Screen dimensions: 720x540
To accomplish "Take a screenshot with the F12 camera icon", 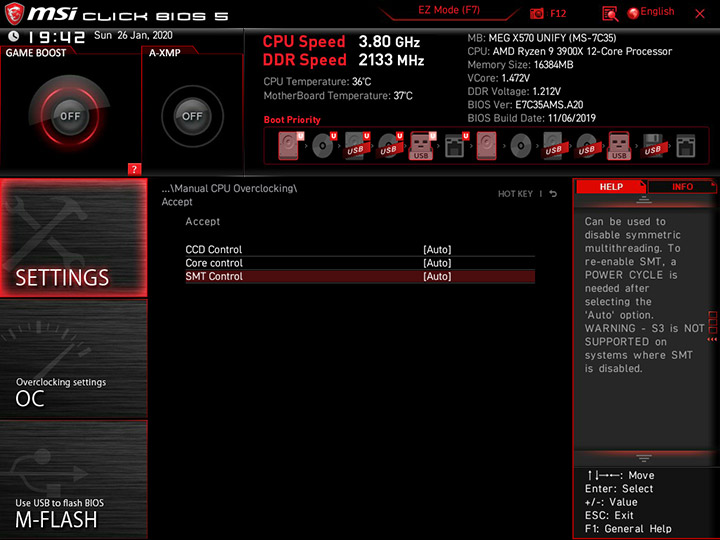I will [x=536, y=13].
